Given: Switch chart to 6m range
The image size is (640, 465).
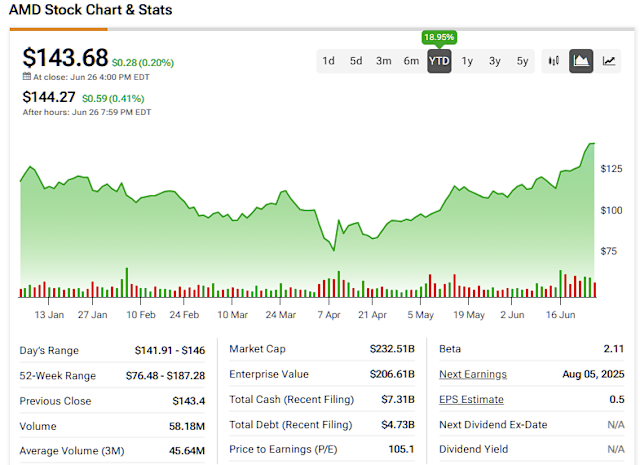Looking at the screenshot, I should (x=411, y=61).
